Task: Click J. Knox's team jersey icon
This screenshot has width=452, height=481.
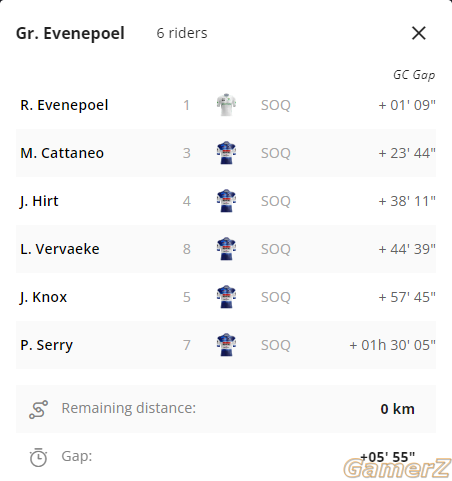Action: pos(226,297)
